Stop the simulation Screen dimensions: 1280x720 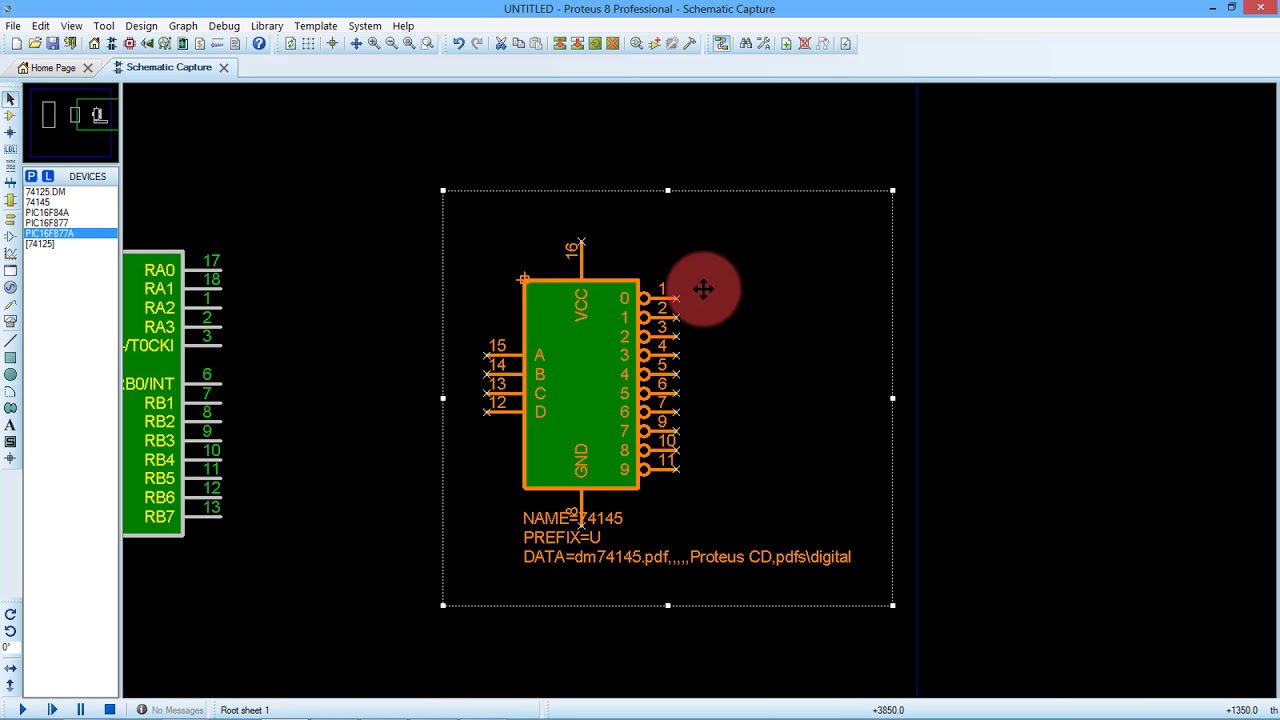point(110,710)
